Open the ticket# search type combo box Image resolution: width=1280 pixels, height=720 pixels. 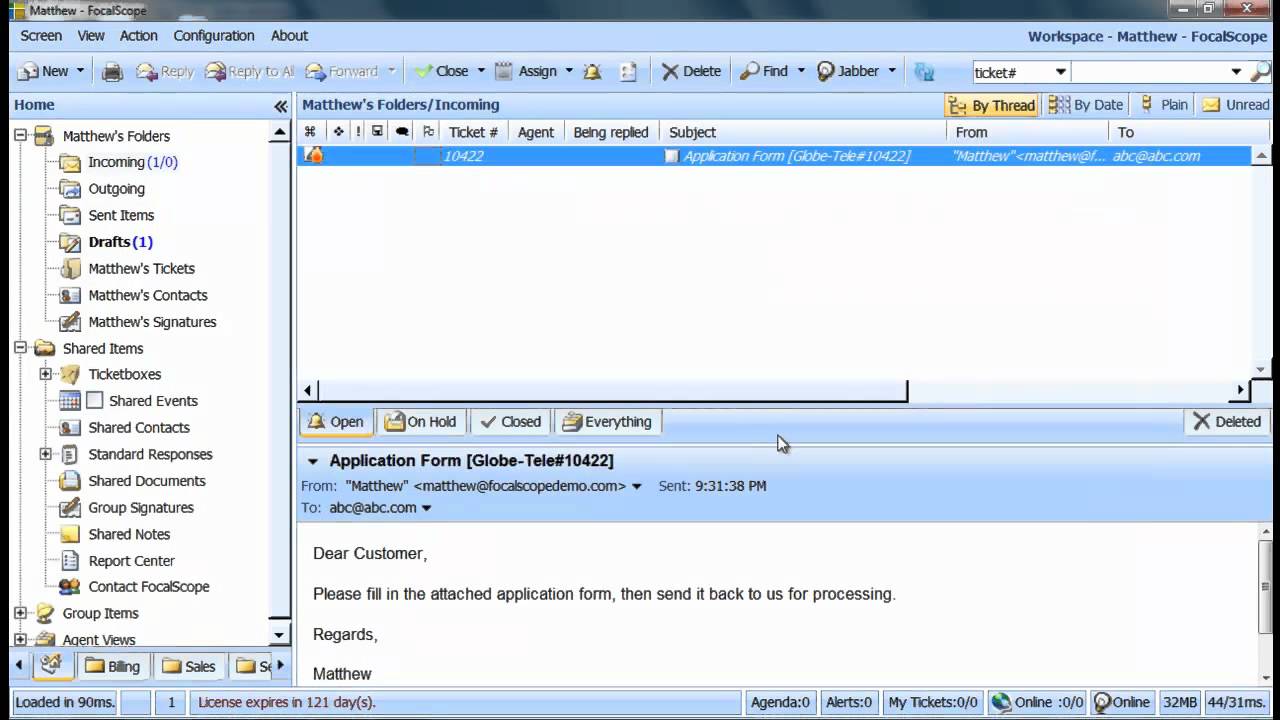coord(1021,72)
